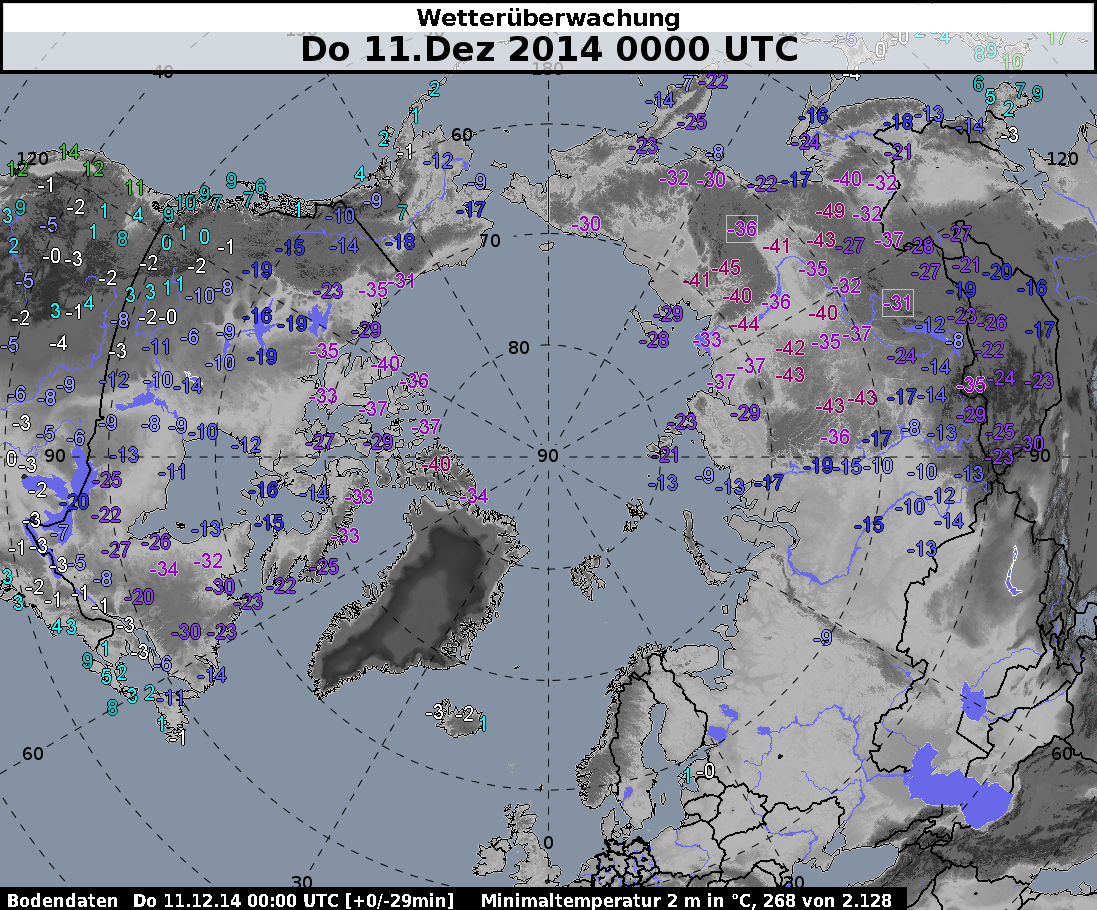Screen dimensions: 1097x910
Task: Click the boxed -31 station value
Action: [897, 303]
